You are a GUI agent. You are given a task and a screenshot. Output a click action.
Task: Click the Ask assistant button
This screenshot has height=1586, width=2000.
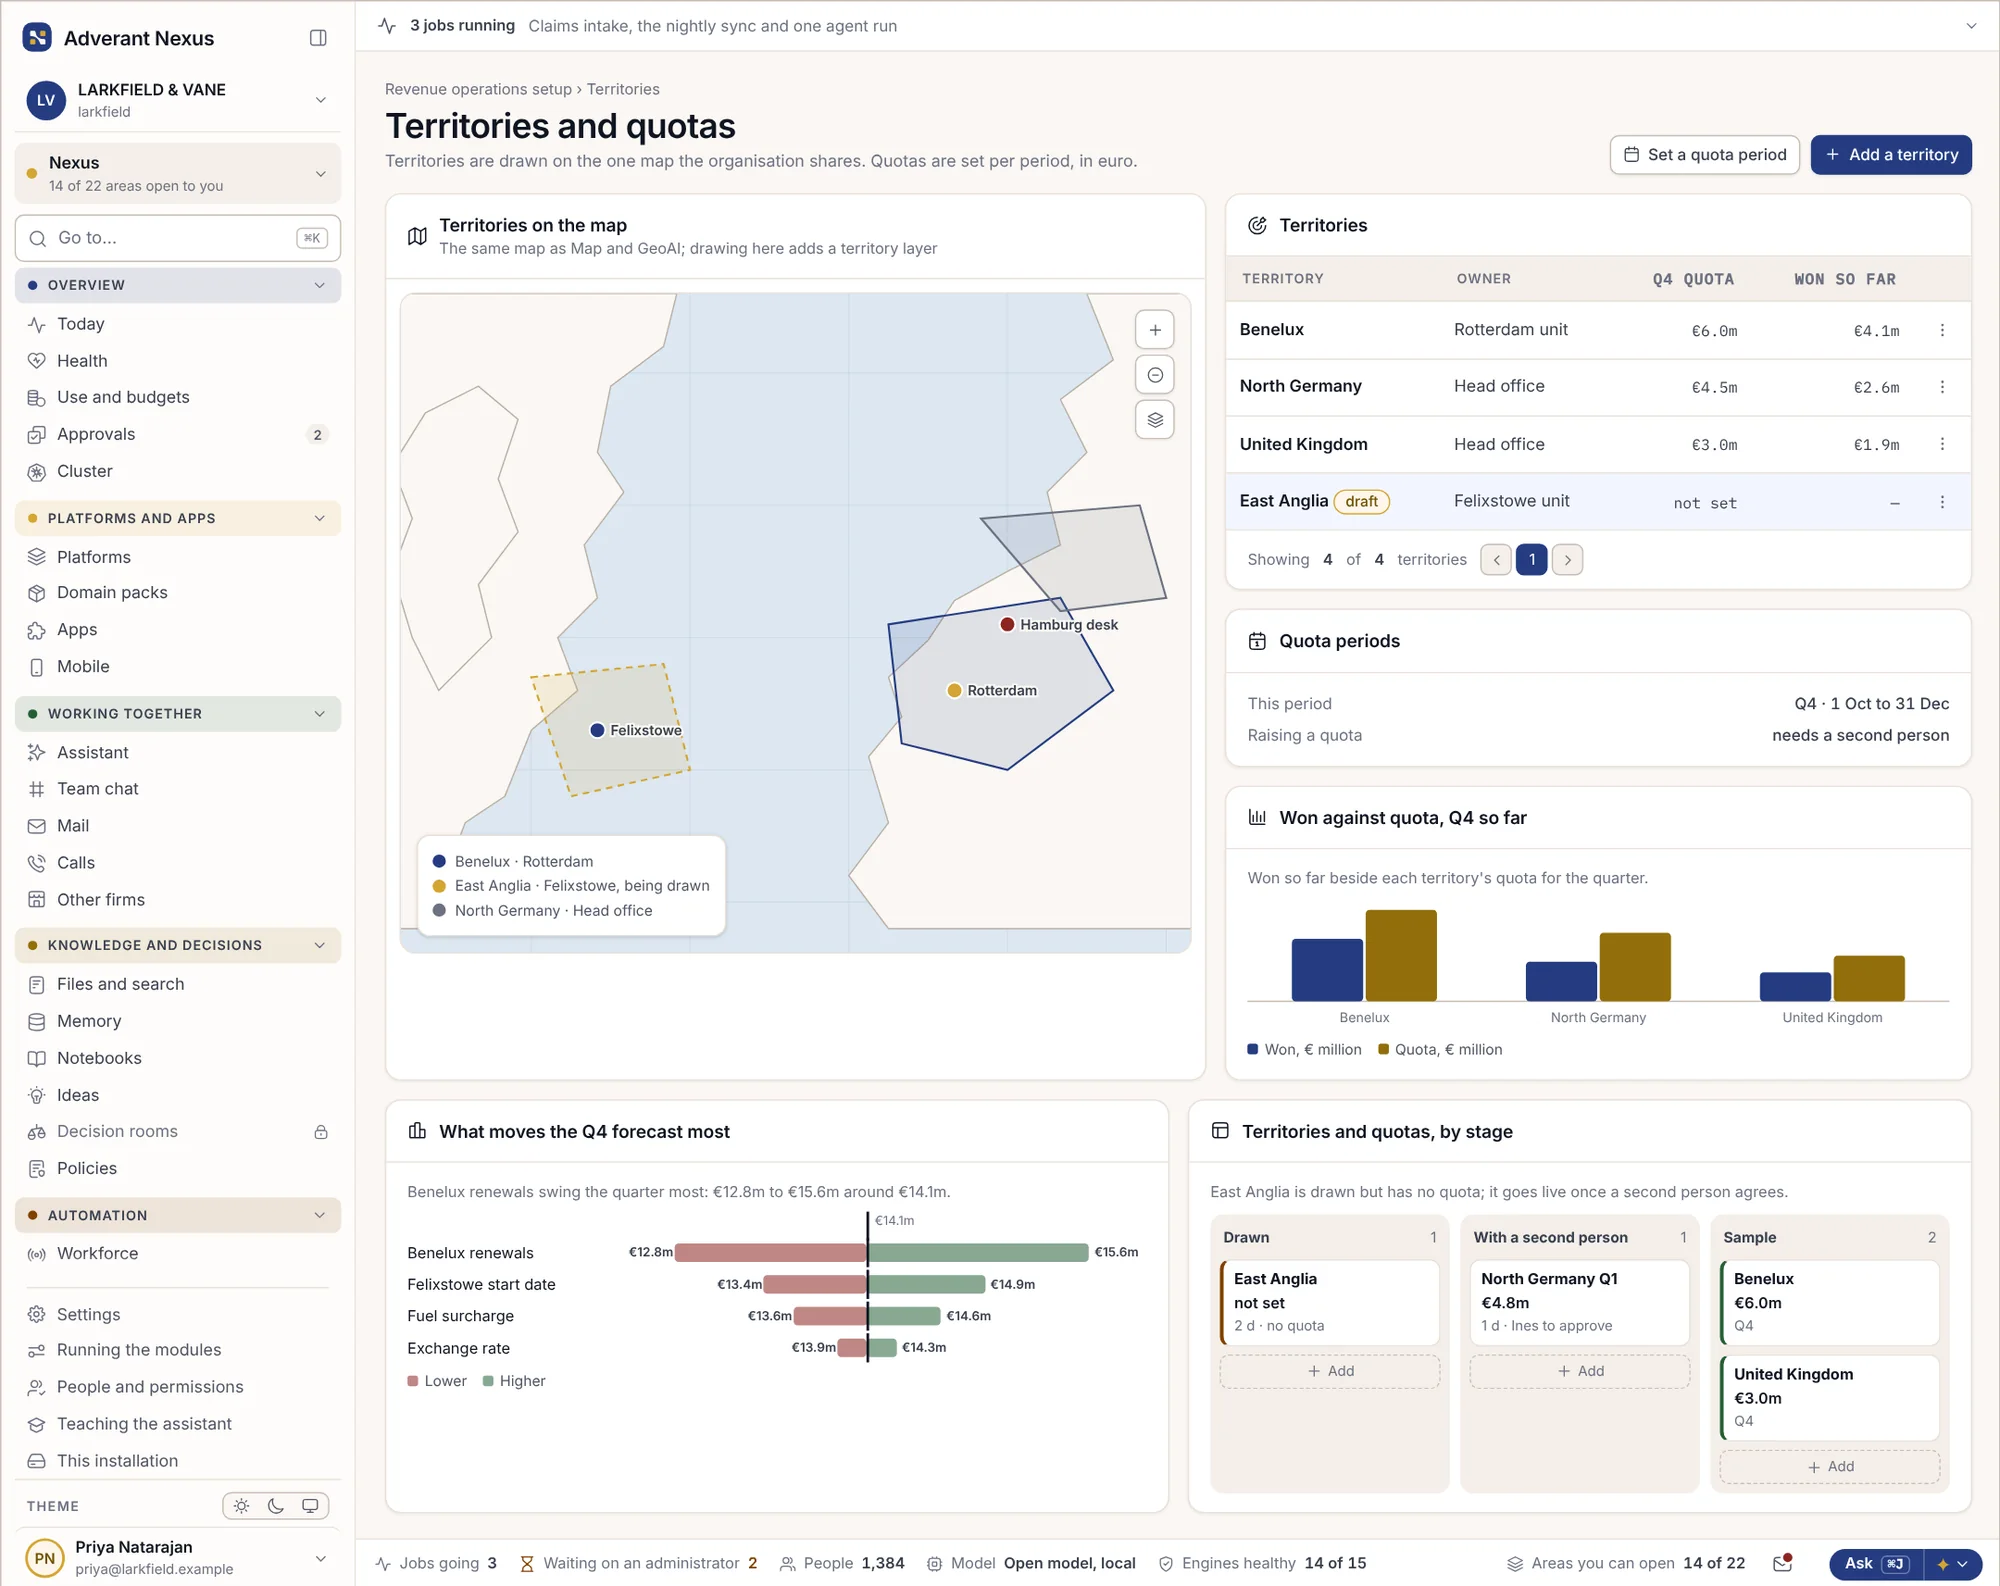tap(1875, 1564)
